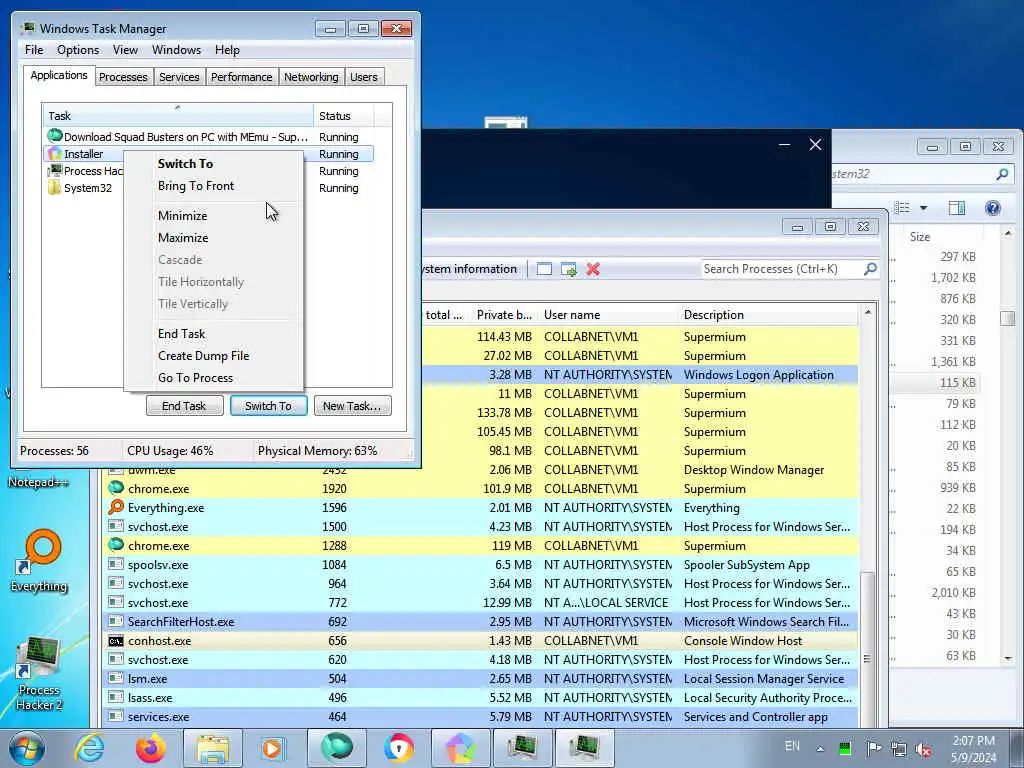The width and height of the screenshot is (1024, 768).
Task: Change view using Explorer view icon
Action: click(x=902, y=208)
